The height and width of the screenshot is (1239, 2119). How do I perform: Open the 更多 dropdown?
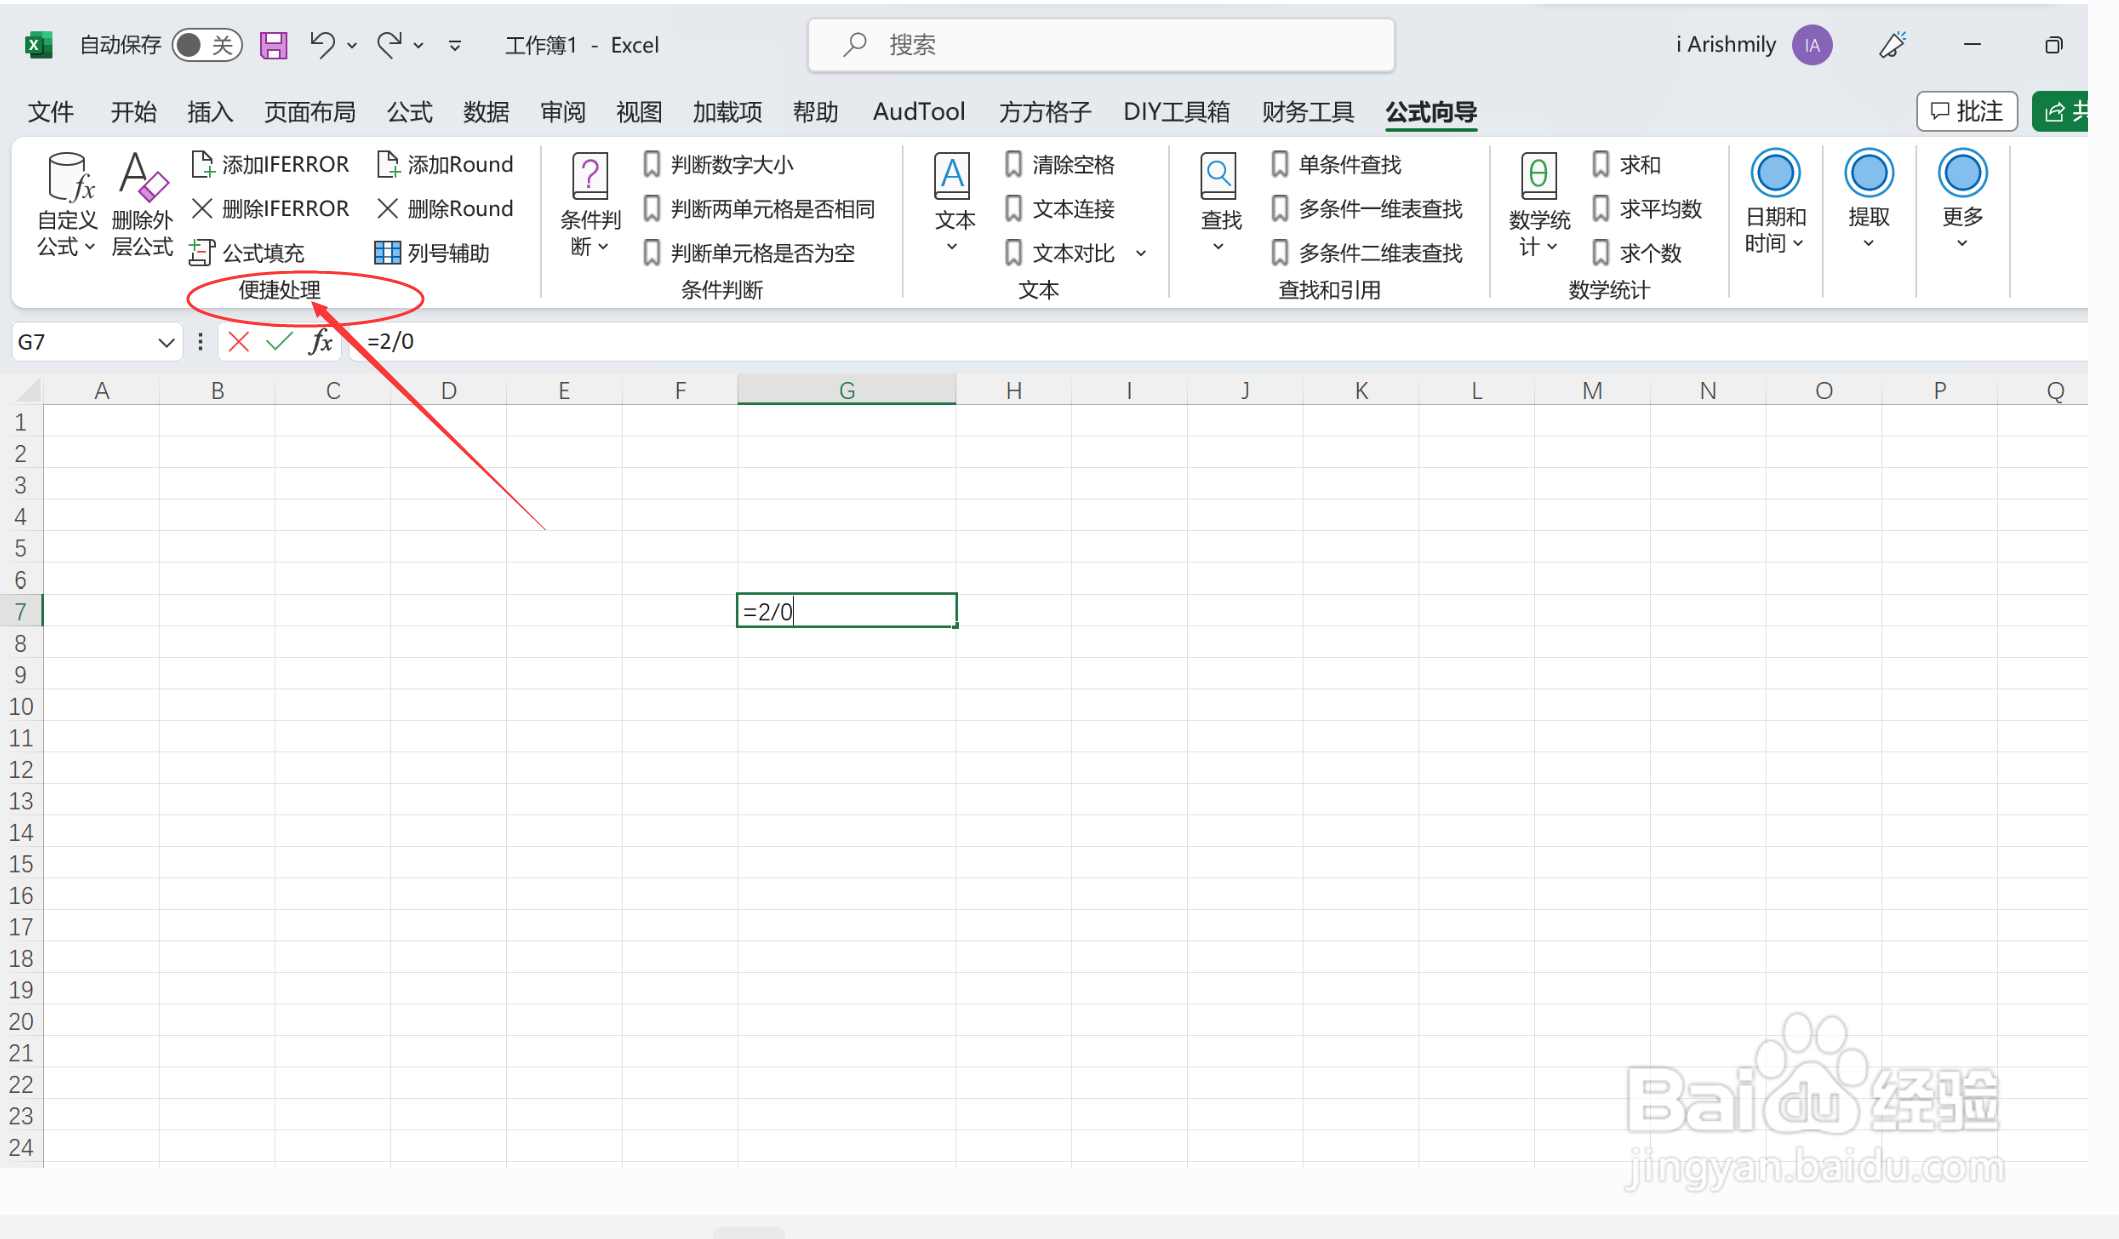point(1962,202)
